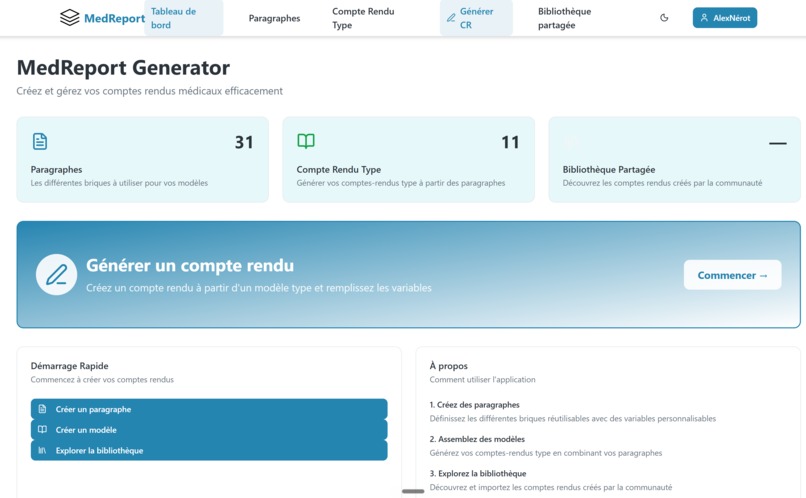The width and height of the screenshot is (806, 498).
Task: Open the AlexNérot account button
Action: 725,17
